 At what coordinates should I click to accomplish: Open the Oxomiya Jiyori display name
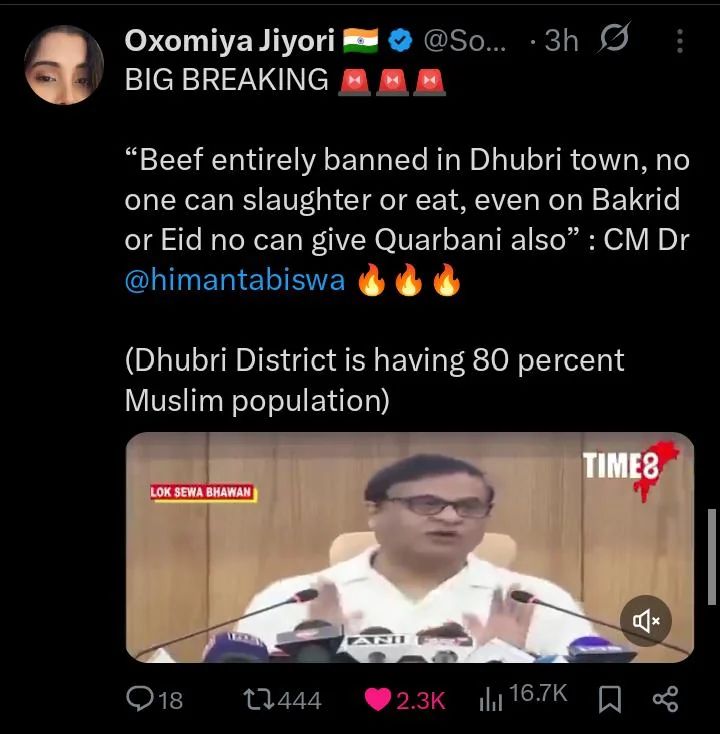click(x=229, y=41)
